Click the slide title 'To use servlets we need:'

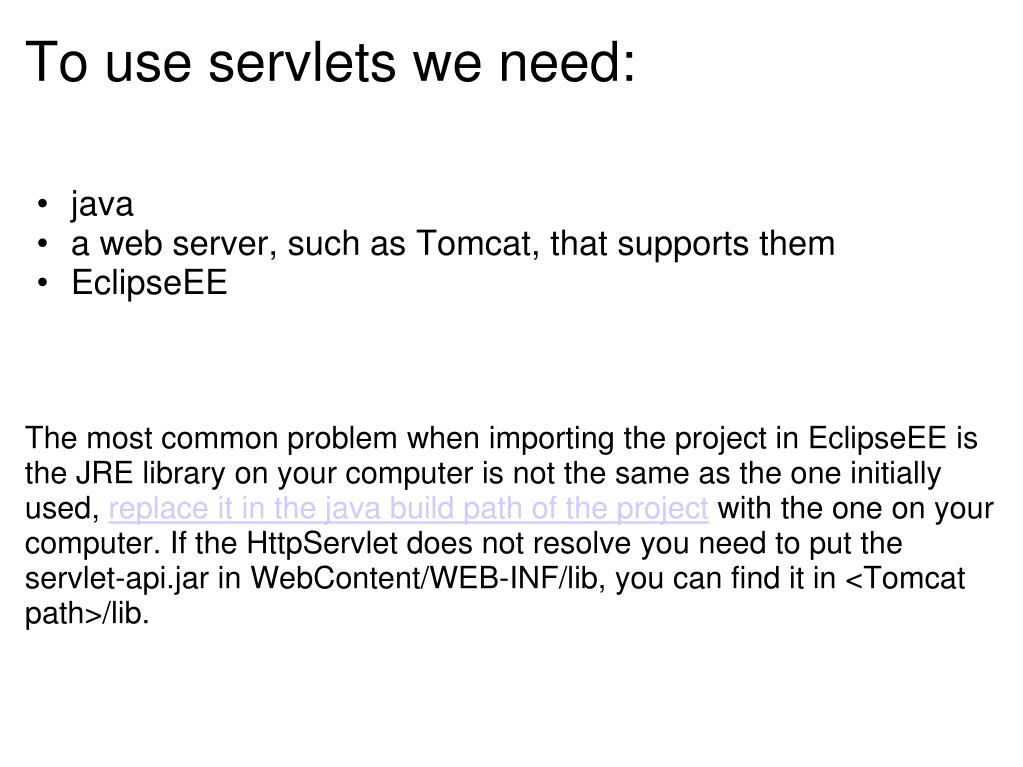pos(330,62)
